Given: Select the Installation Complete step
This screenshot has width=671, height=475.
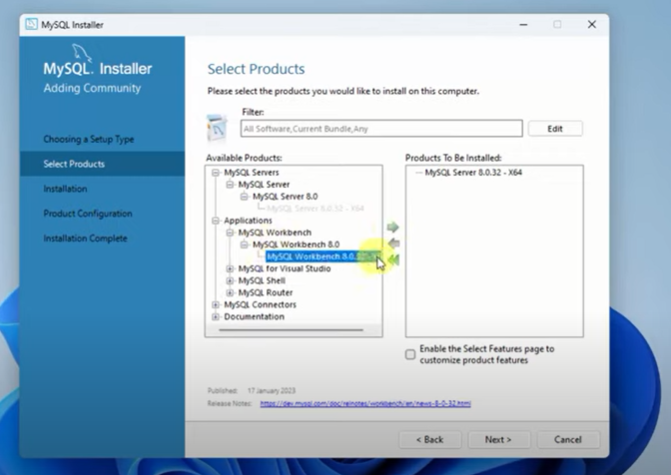Looking at the screenshot, I should (85, 238).
